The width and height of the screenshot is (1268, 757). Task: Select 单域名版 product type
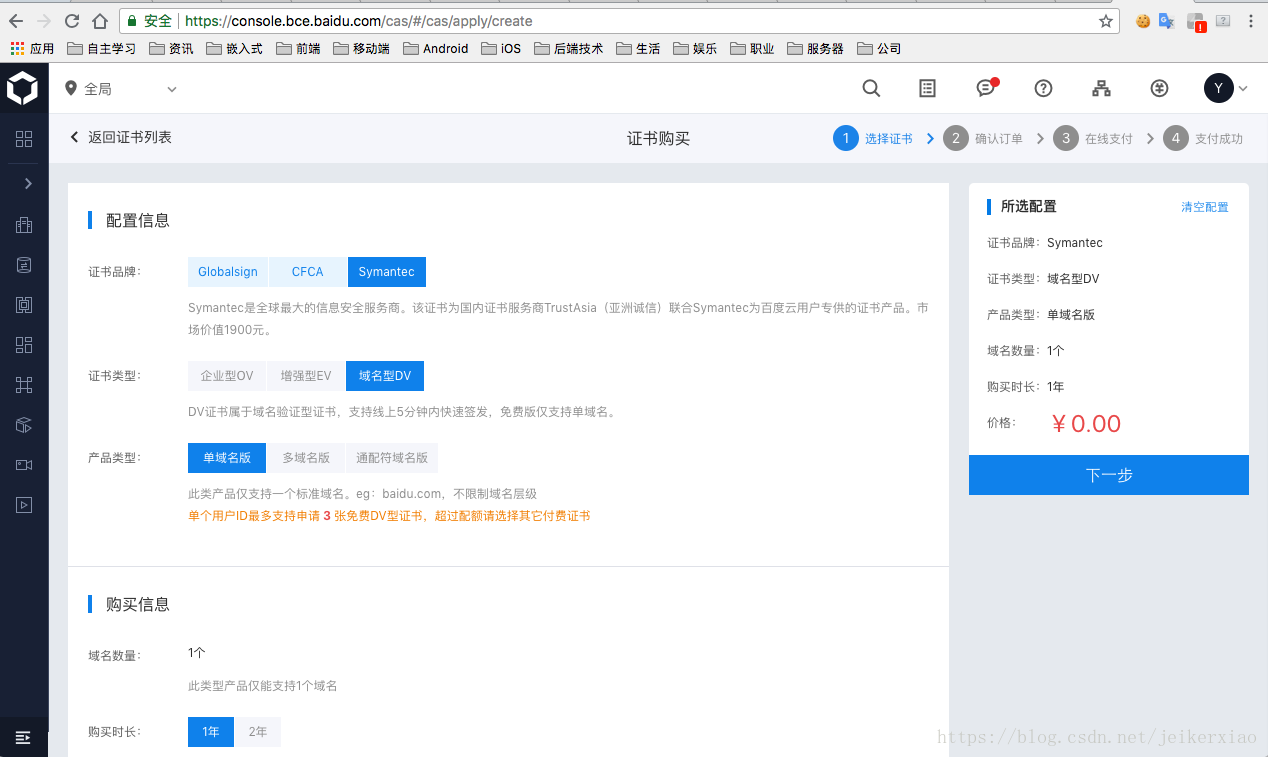pyautogui.click(x=227, y=458)
